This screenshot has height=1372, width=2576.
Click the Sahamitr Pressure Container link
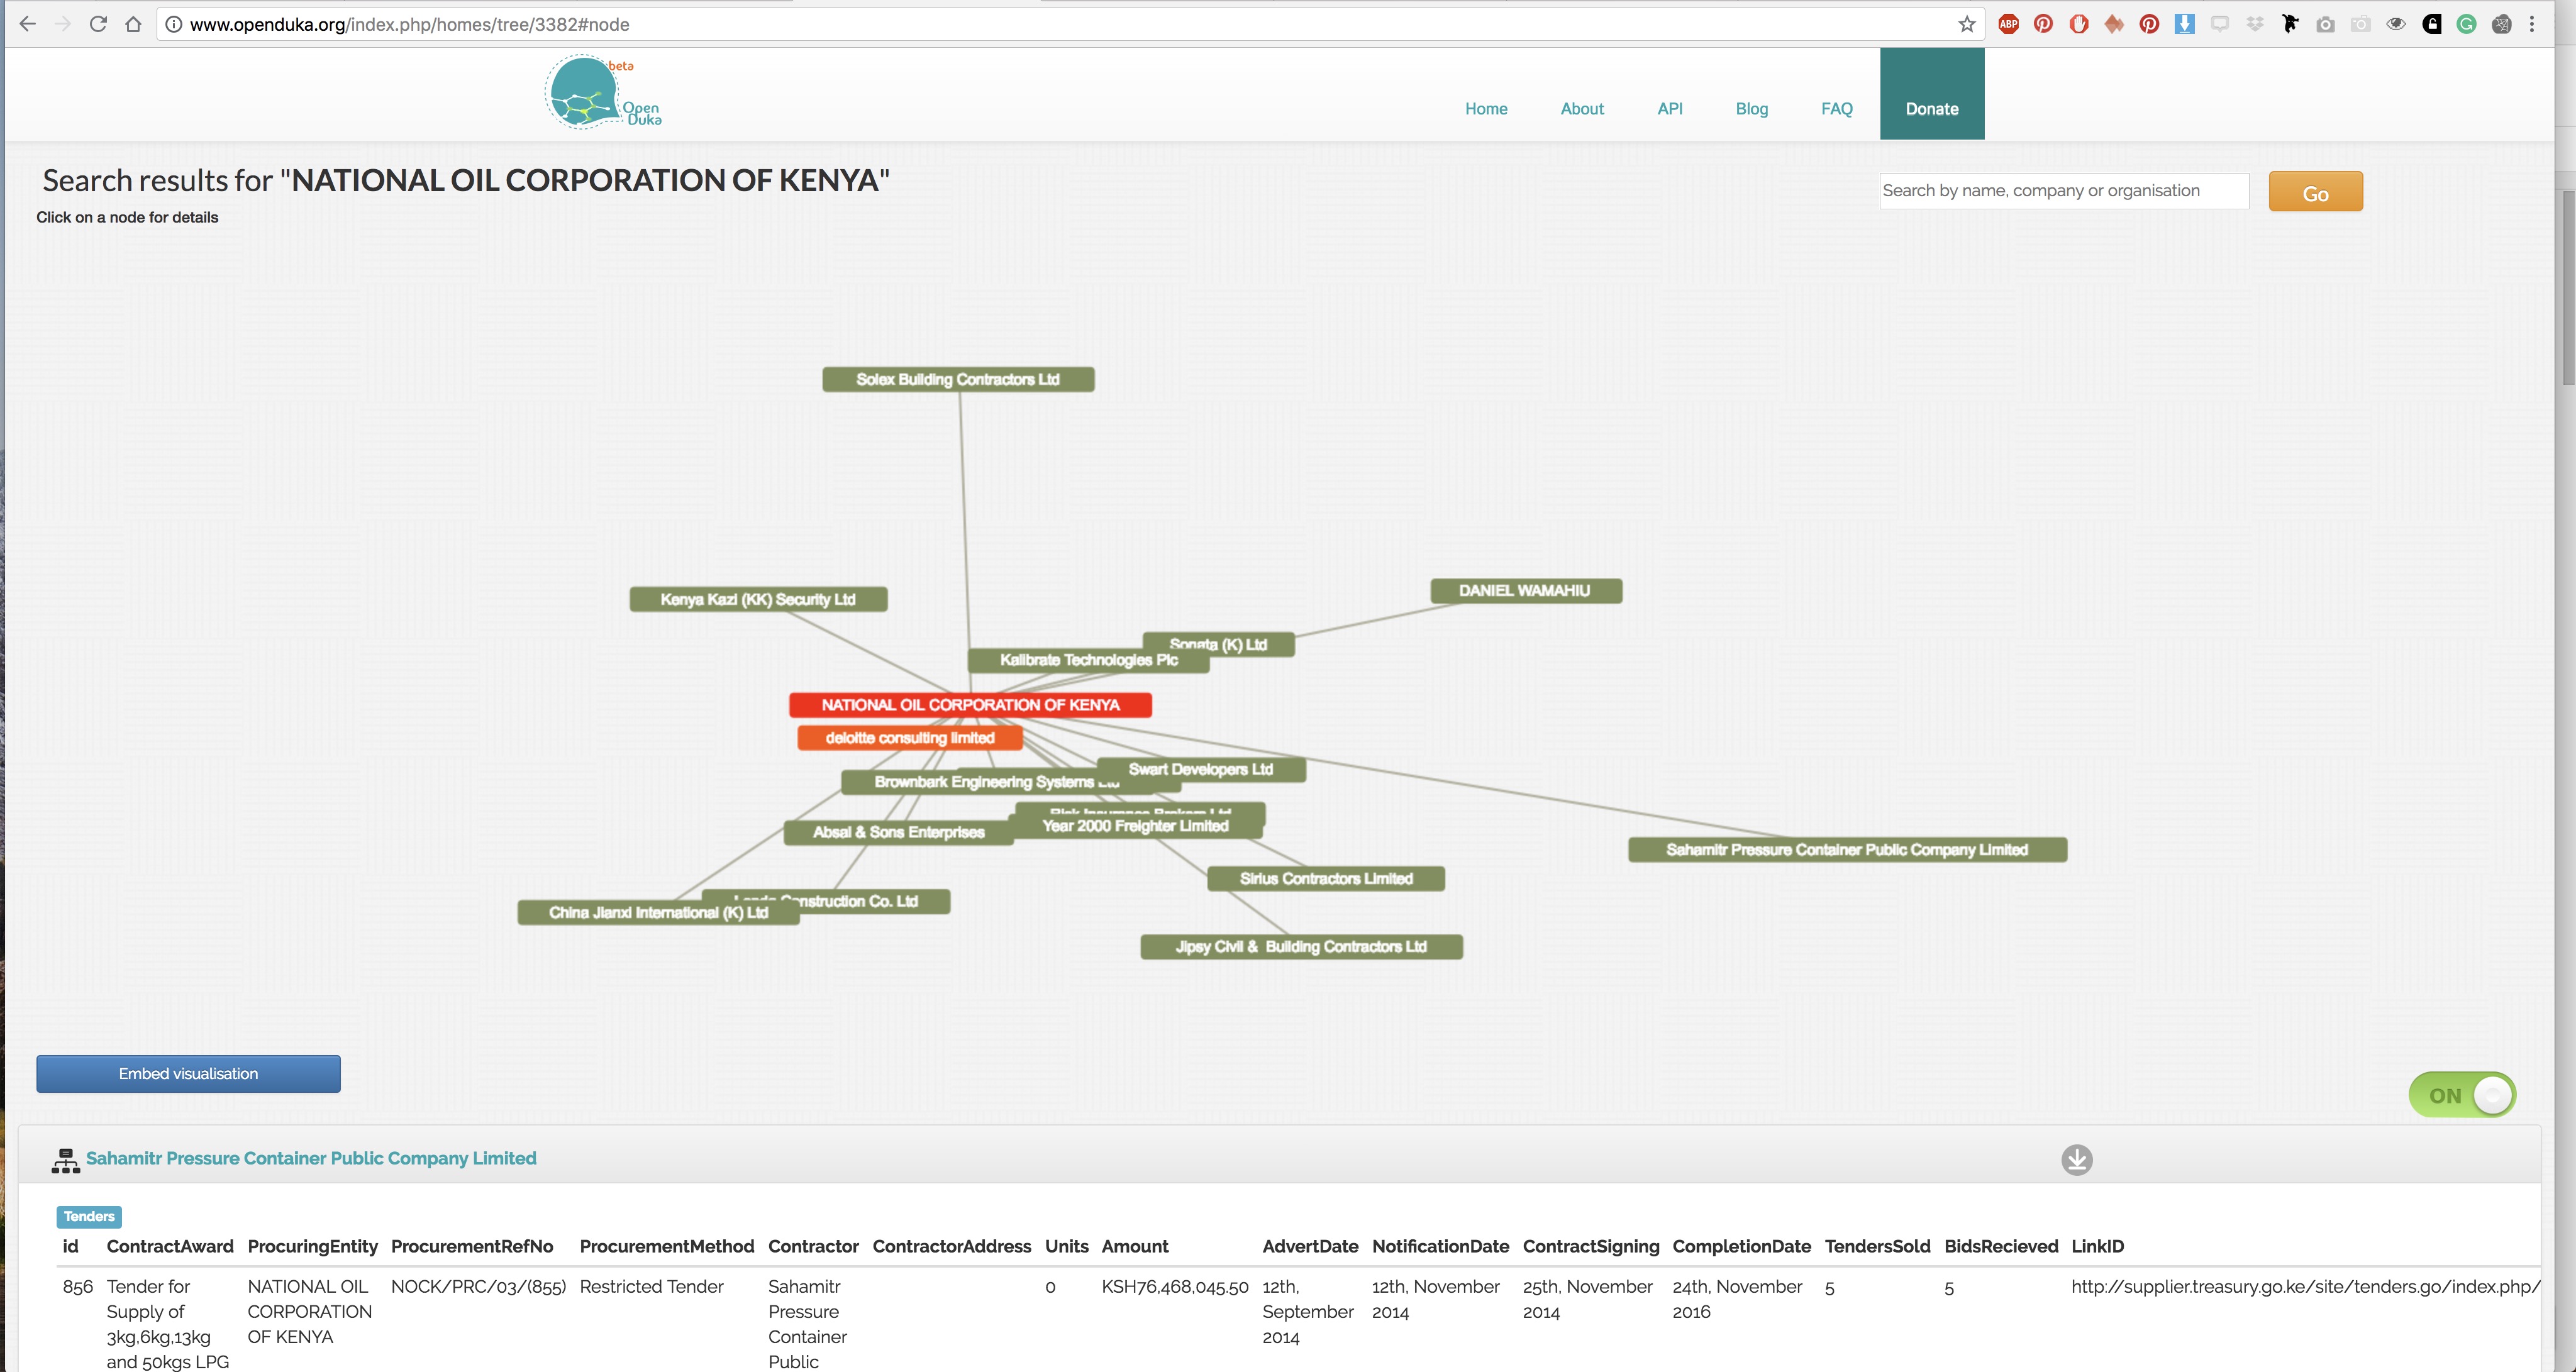[x=312, y=1157]
